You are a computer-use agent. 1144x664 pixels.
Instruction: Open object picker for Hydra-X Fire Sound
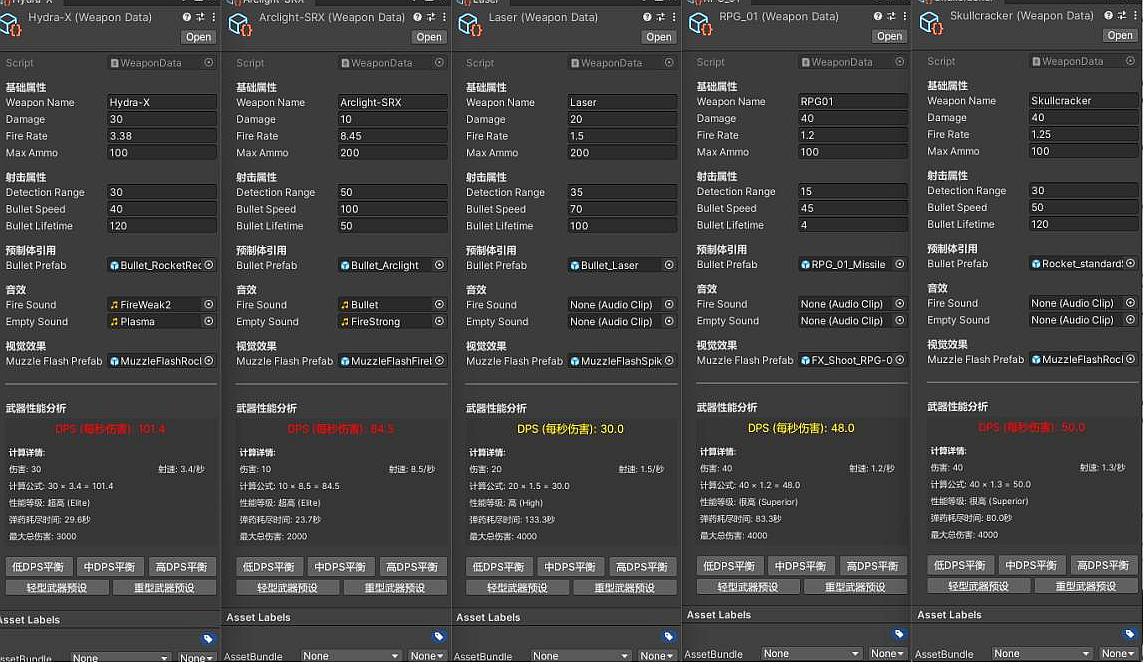pyautogui.click(x=209, y=305)
